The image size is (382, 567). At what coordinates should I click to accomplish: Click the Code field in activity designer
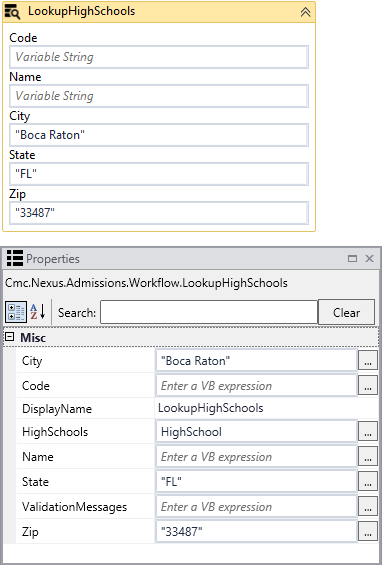(159, 57)
